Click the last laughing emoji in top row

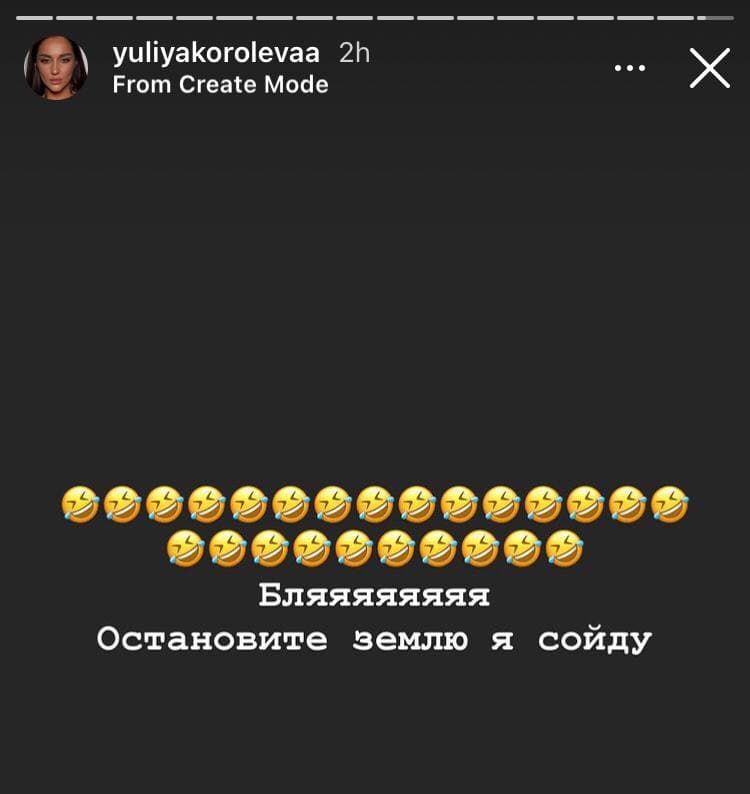[669, 504]
